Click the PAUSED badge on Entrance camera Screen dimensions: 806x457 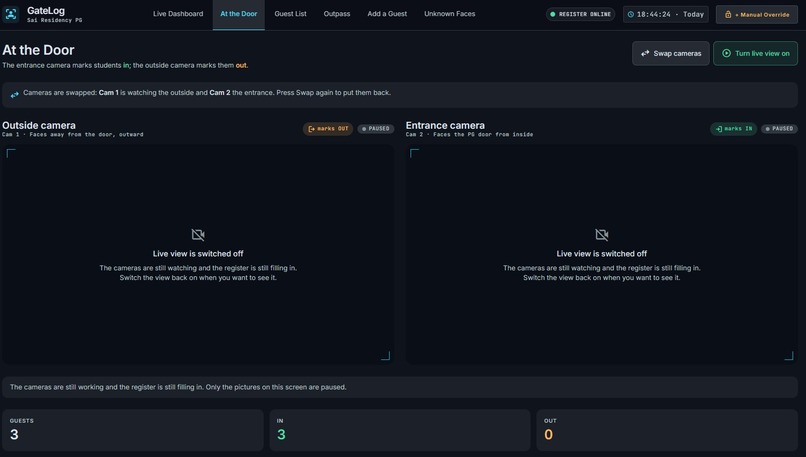pyautogui.click(x=779, y=129)
